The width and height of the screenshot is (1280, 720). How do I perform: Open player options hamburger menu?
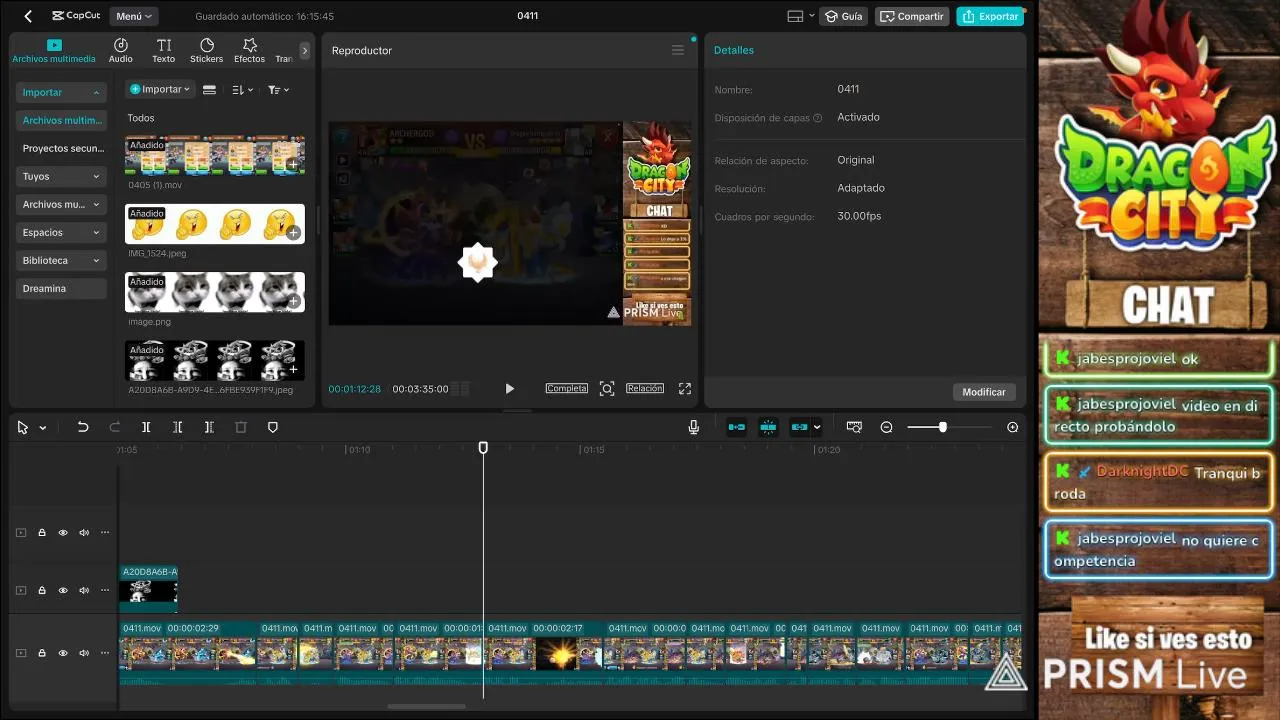[x=678, y=50]
